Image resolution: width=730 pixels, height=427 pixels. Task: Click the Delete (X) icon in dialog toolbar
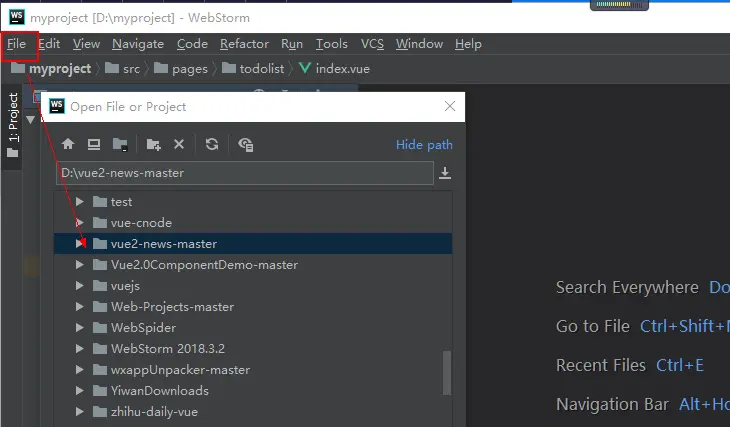click(179, 144)
